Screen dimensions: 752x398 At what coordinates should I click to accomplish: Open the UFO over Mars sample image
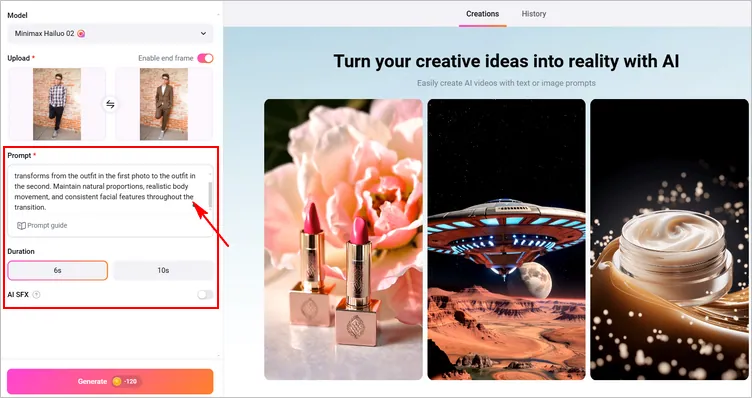506,239
